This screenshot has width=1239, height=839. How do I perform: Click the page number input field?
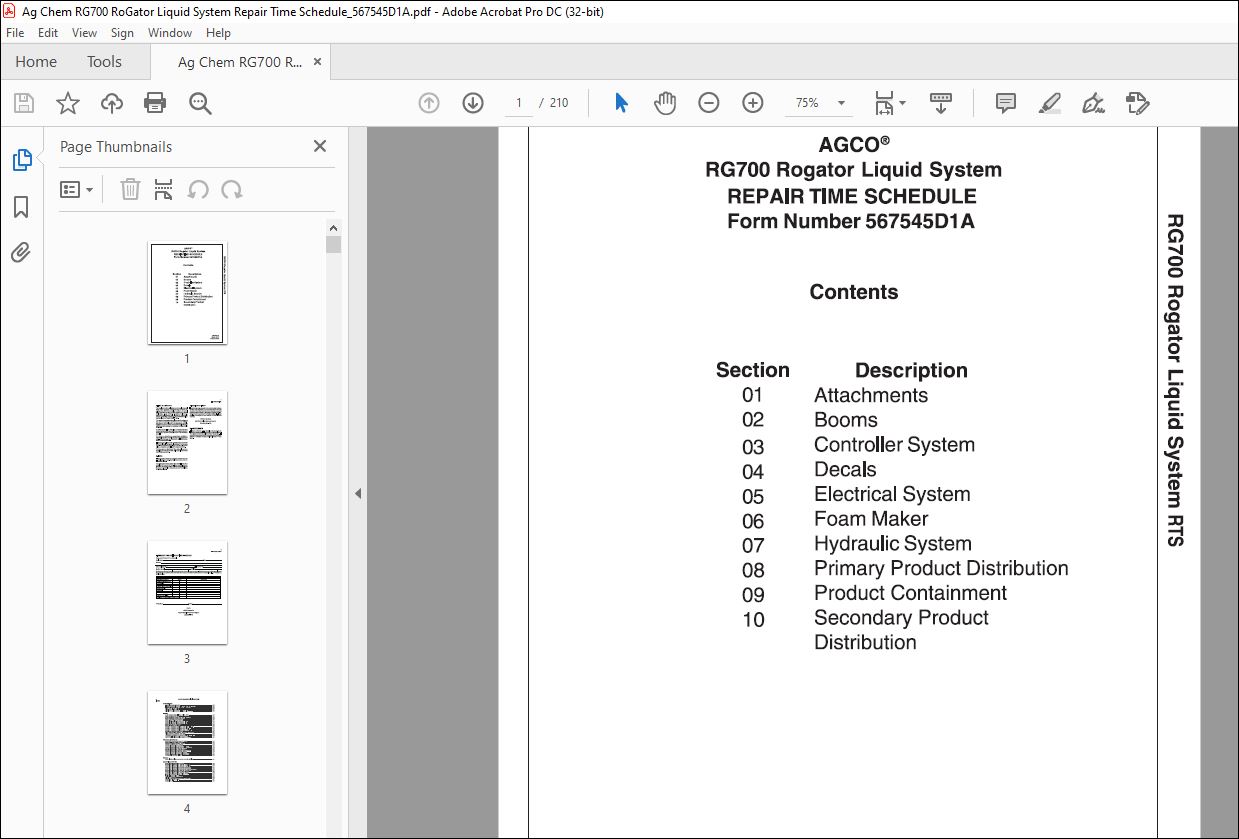coord(519,103)
